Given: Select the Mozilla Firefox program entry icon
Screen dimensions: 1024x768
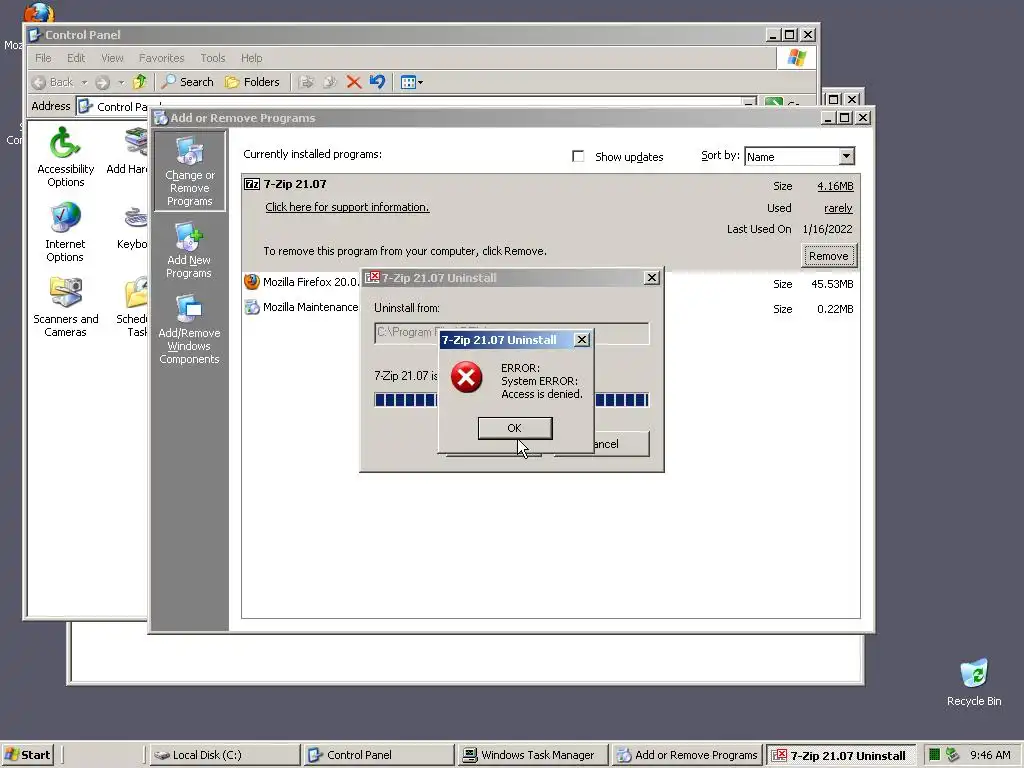Looking at the screenshot, I should pyautogui.click(x=251, y=281).
